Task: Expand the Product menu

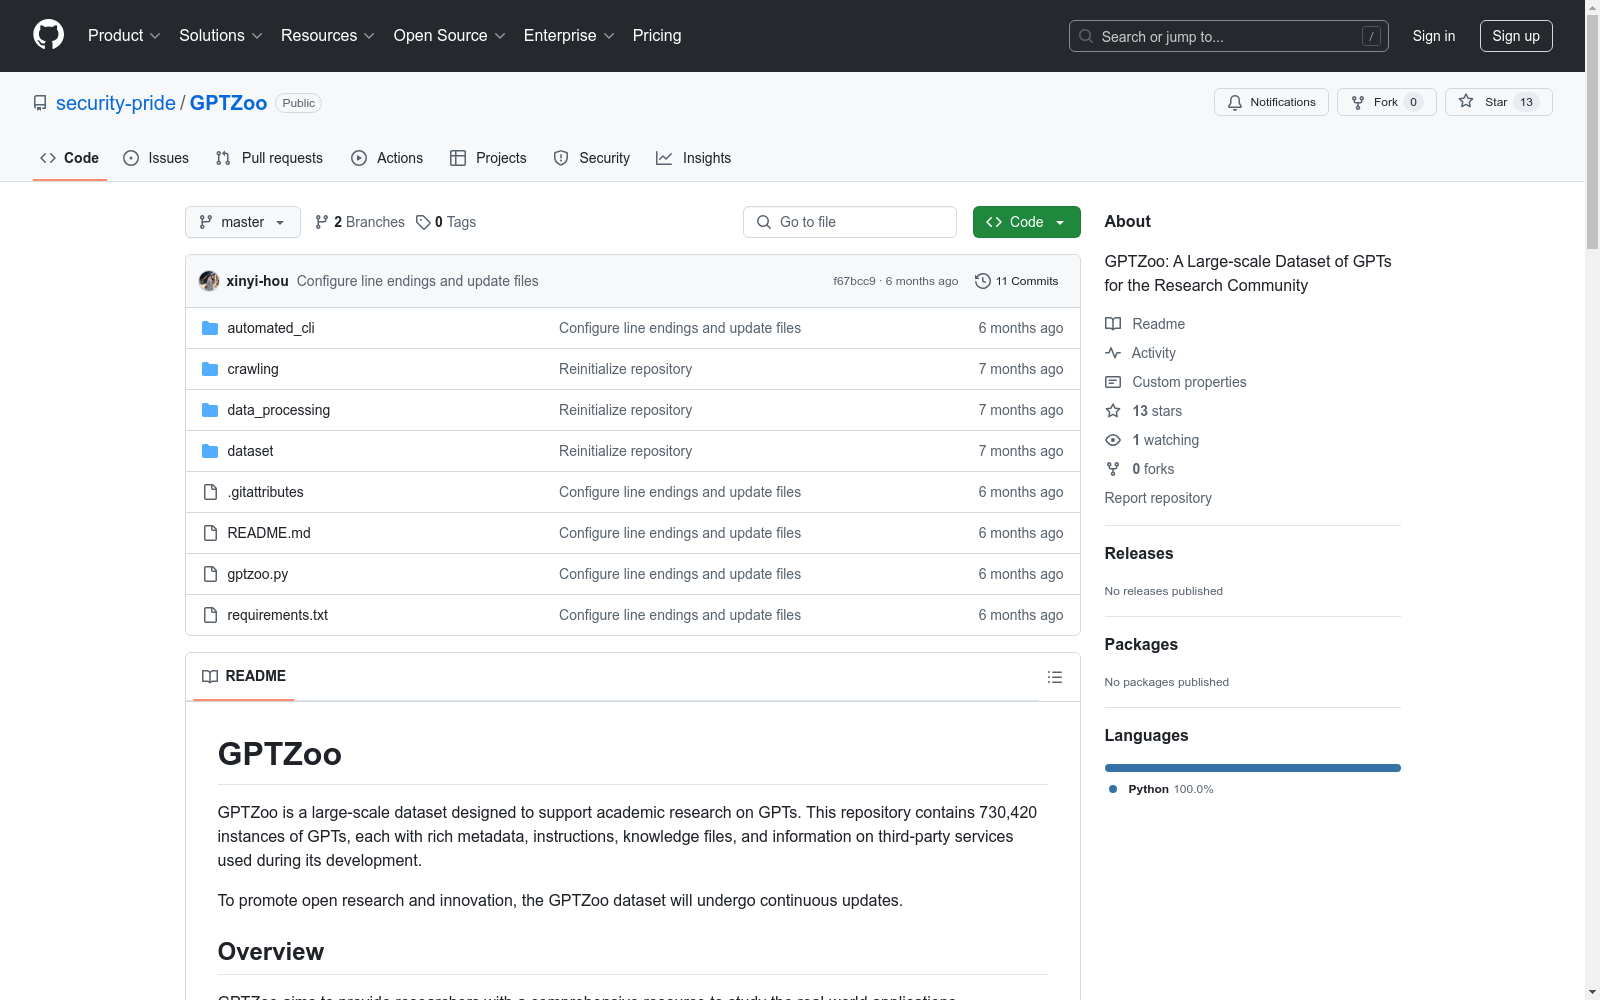Action: pos(124,35)
